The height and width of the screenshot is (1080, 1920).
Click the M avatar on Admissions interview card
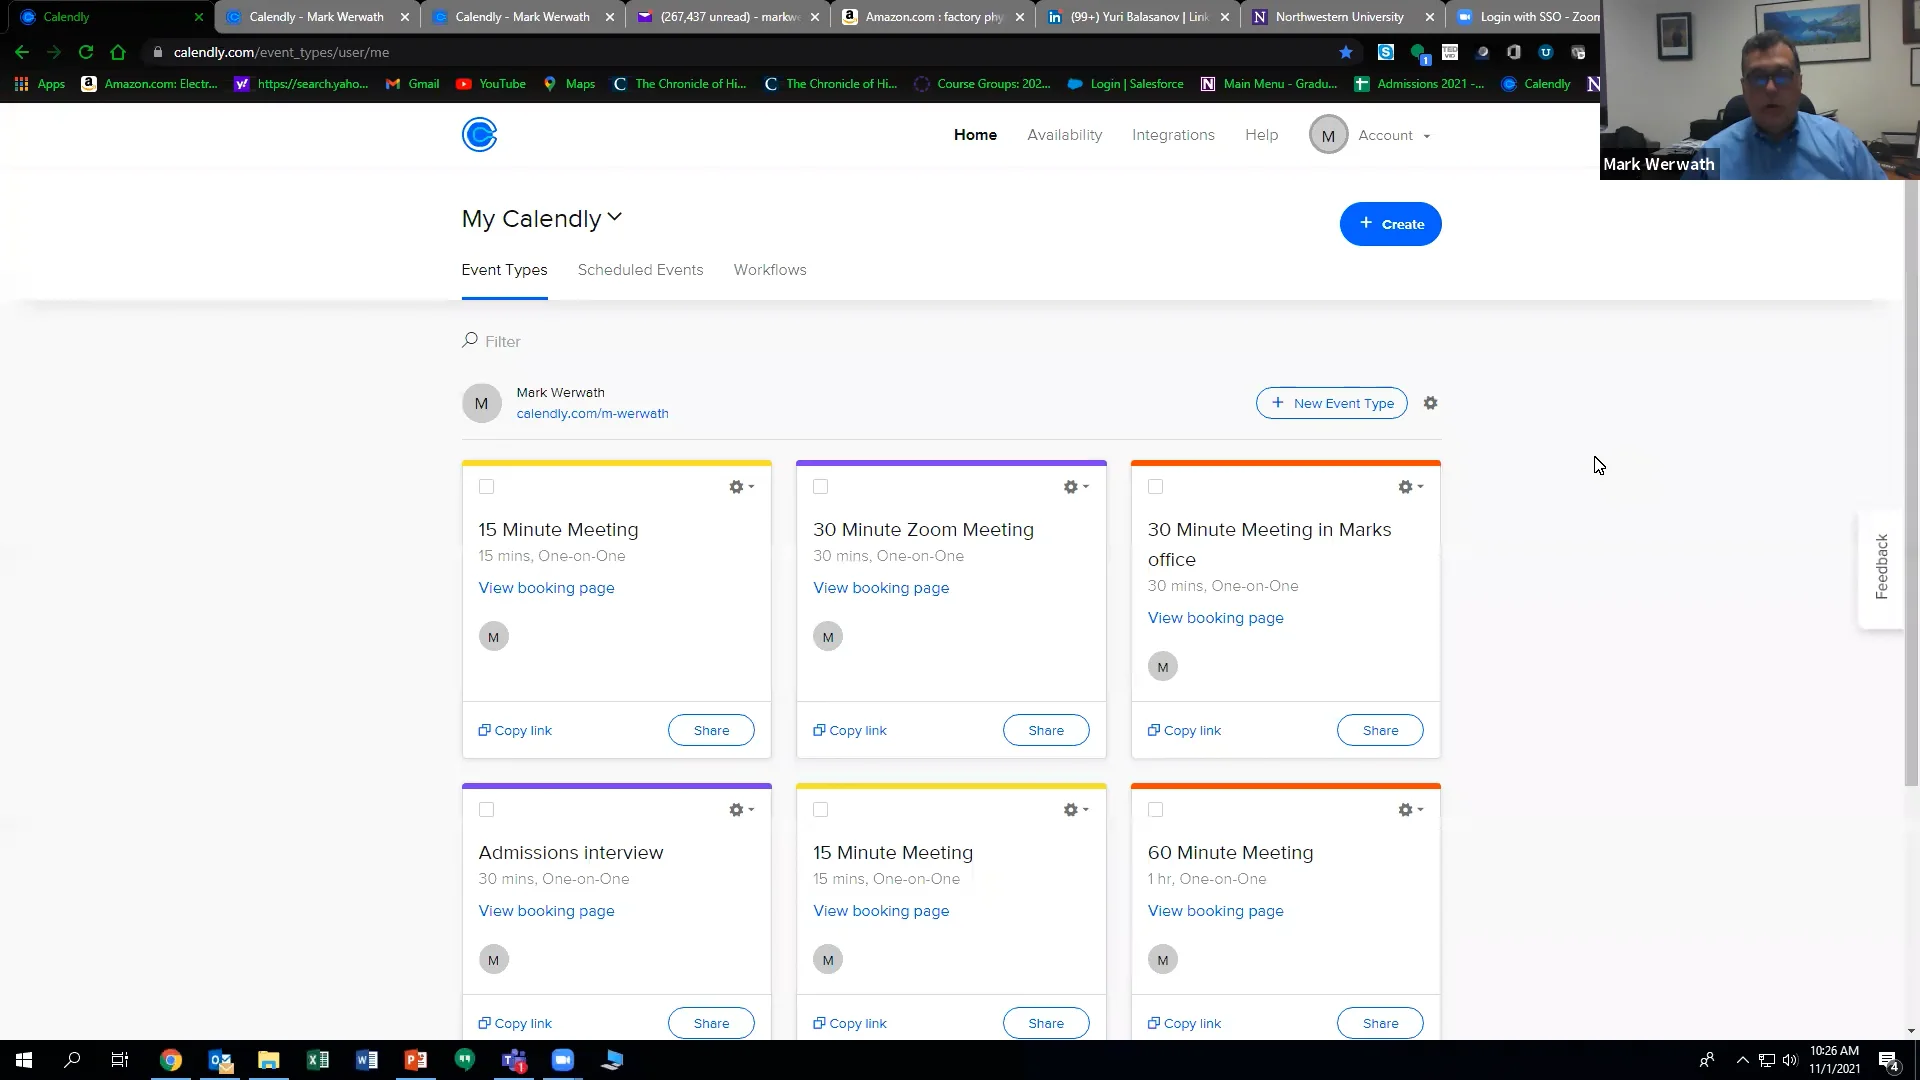[493, 960]
